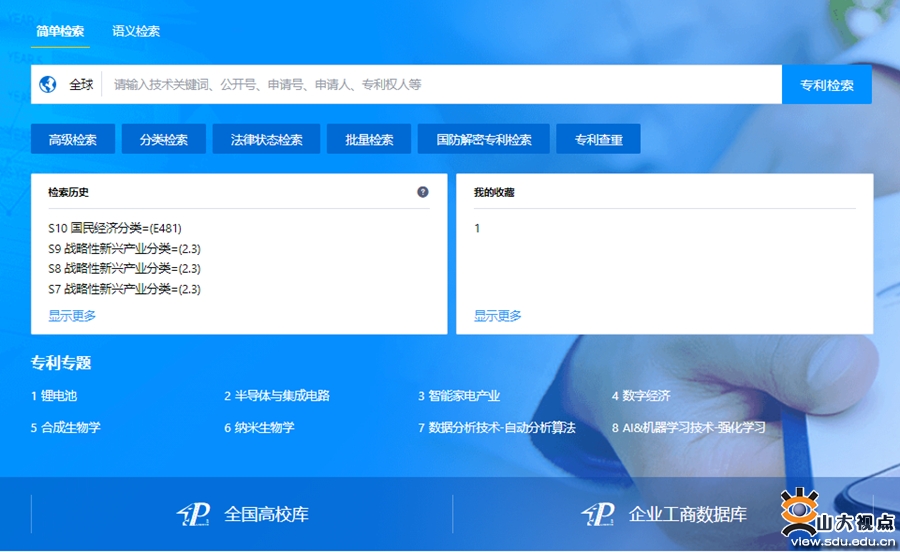900x552 pixels.
Task: Click the globe icon in search bar
Action: 48,85
